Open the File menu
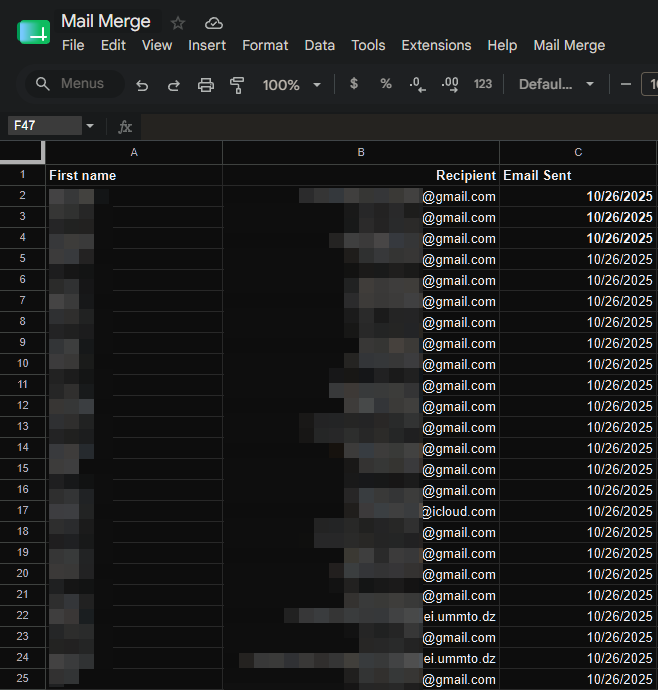 pos(73,45)
